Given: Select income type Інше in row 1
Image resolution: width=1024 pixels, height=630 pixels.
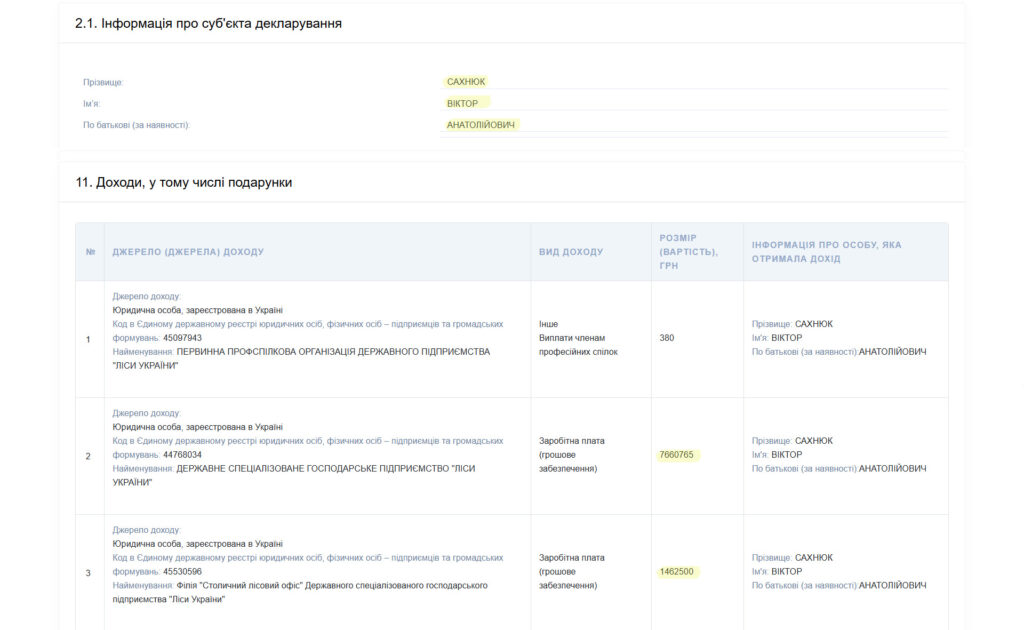Looking at the screenshot, I should (549, 324).
